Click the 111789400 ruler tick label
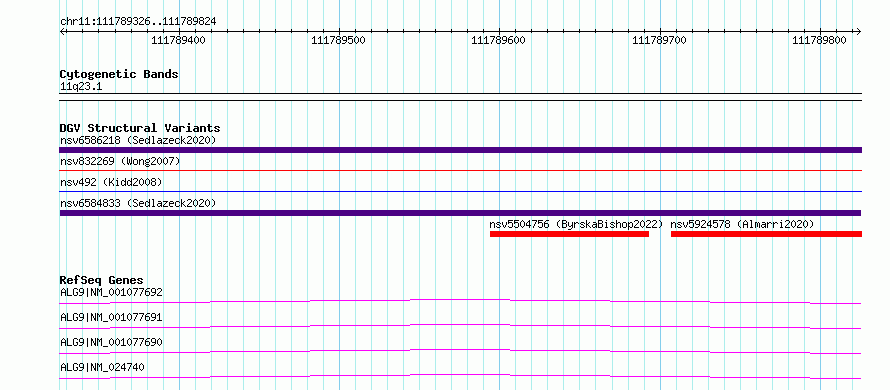The image size is (890, 390). (179, 40)
